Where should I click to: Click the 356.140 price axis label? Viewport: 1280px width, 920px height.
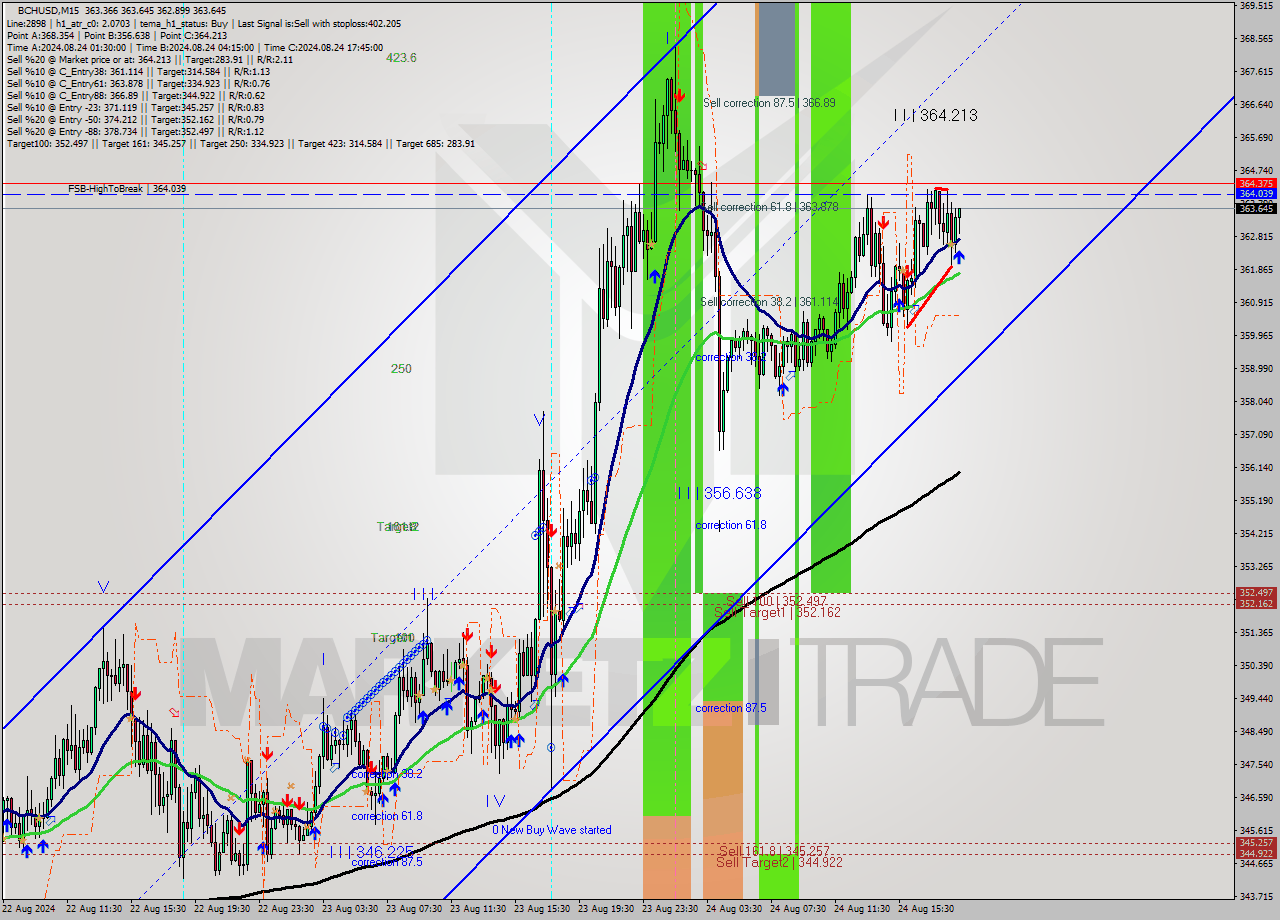[x=1256, y=468]
